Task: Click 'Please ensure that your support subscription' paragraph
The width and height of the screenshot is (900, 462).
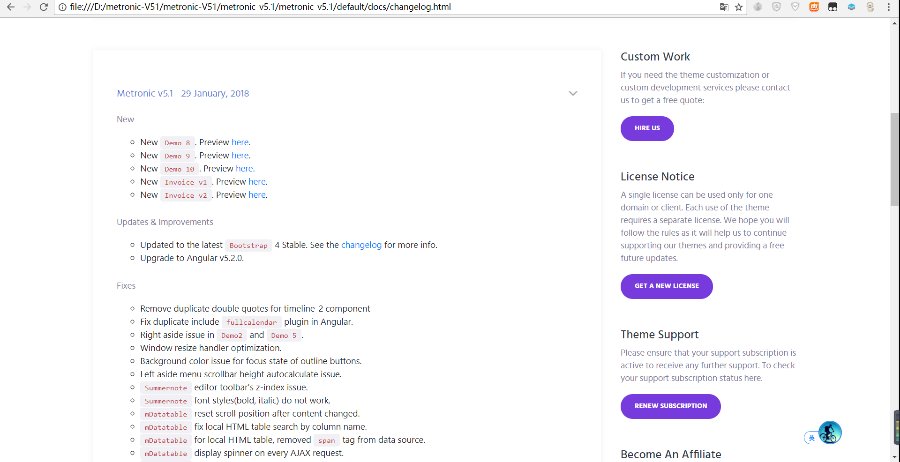Action: coord(708,366)
